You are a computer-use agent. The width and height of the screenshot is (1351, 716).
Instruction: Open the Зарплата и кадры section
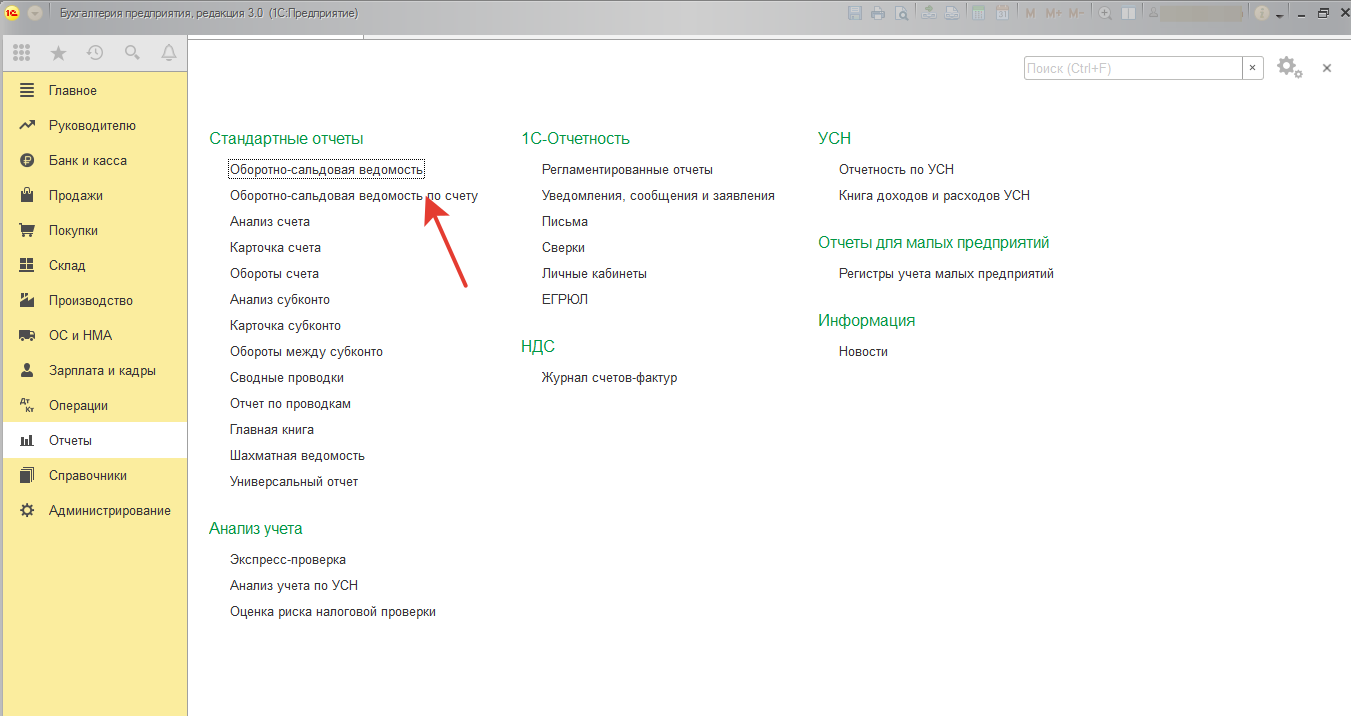click(94, 370)
